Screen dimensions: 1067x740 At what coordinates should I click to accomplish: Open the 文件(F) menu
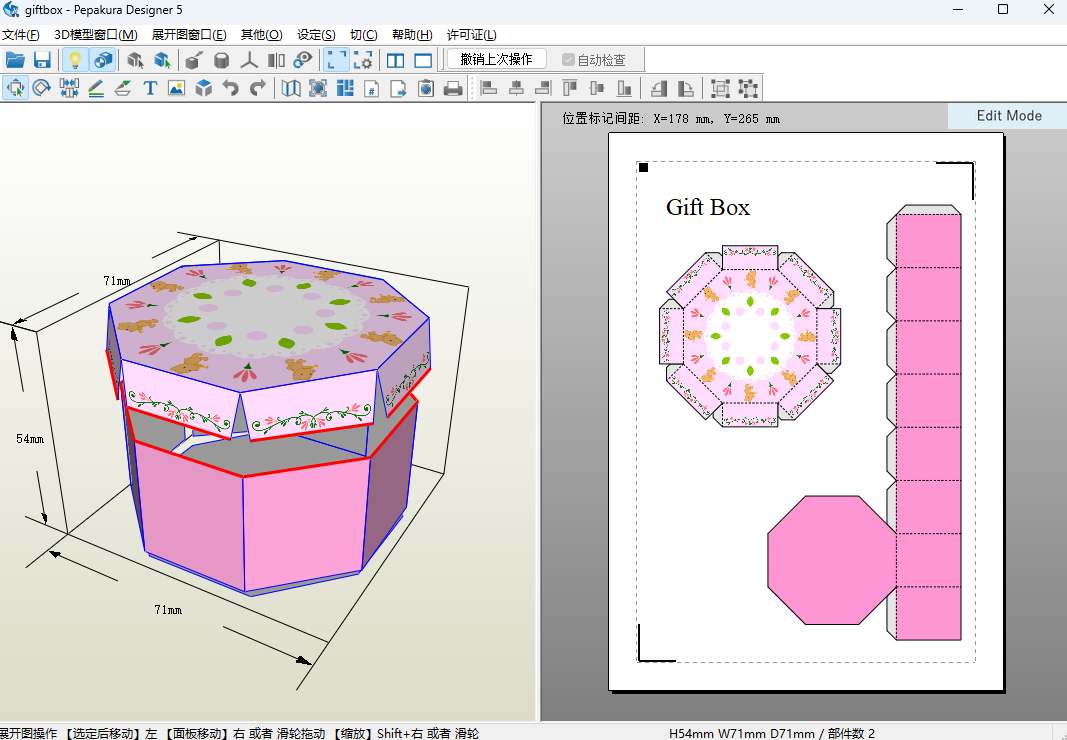(x=20, y=35)
